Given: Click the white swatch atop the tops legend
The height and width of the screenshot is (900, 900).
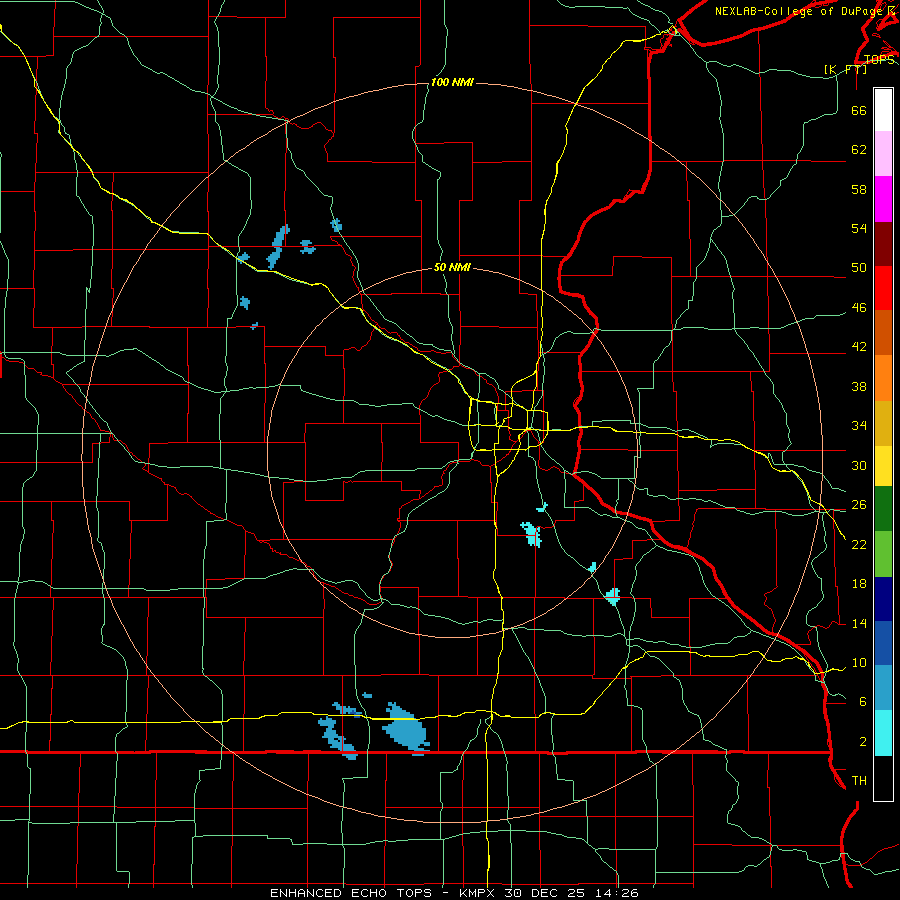Looking at the screenshot, I should [x=883, y=110].
